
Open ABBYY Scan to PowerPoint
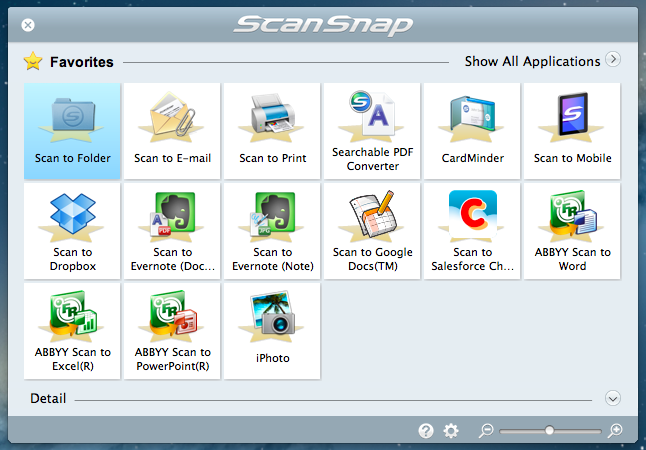point(172,330)
